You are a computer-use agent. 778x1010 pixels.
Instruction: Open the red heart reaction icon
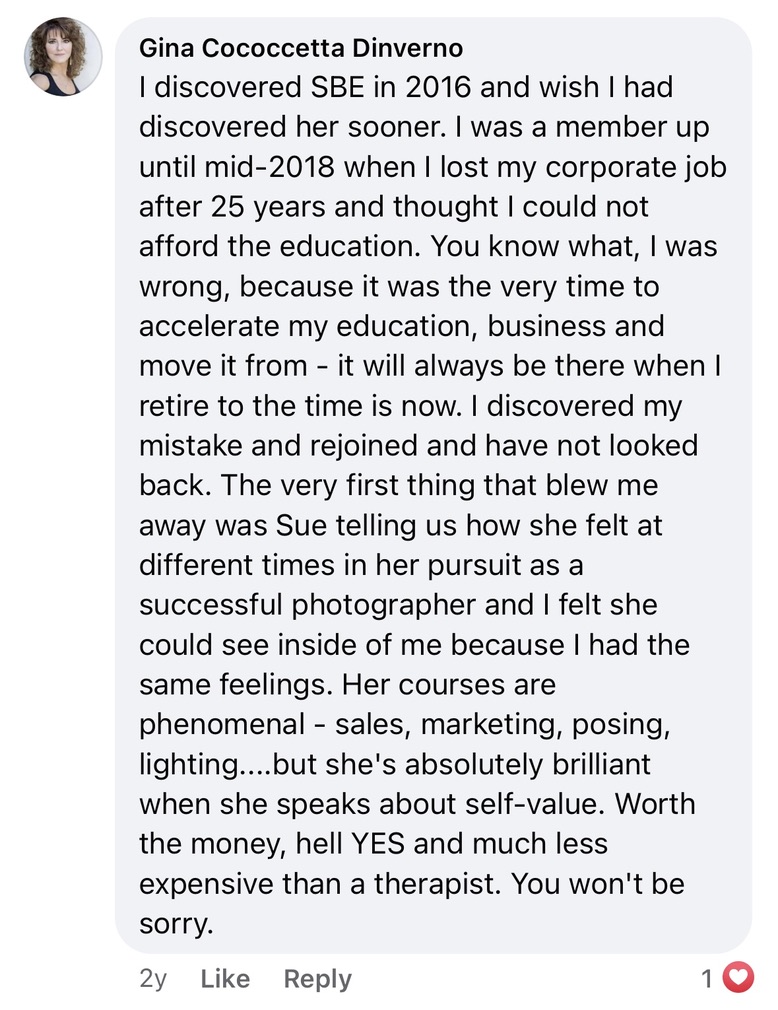[737, 977]
